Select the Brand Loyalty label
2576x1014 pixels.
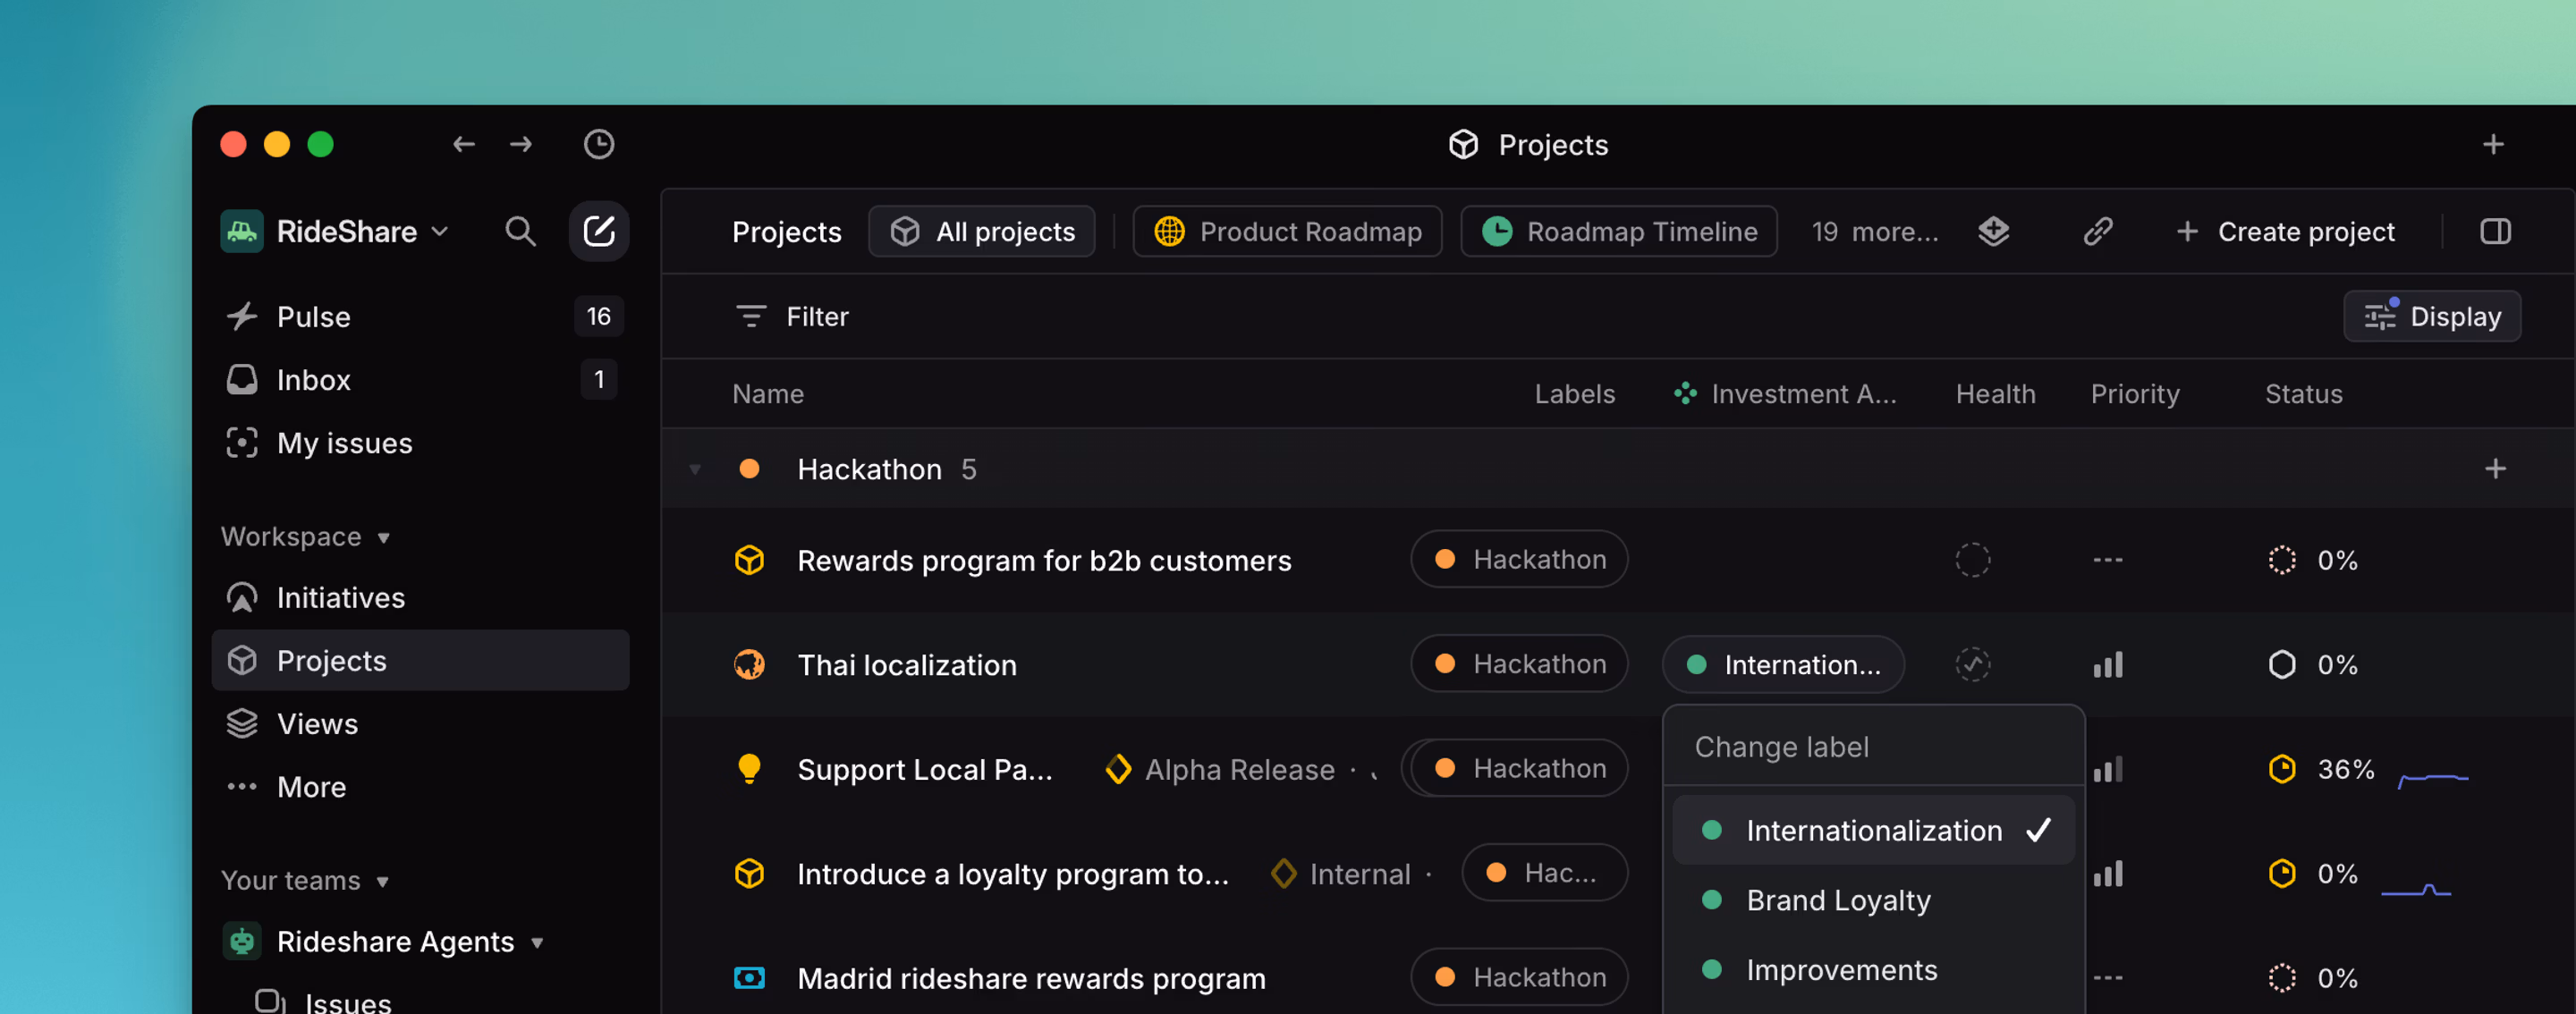pos(1838,900)
